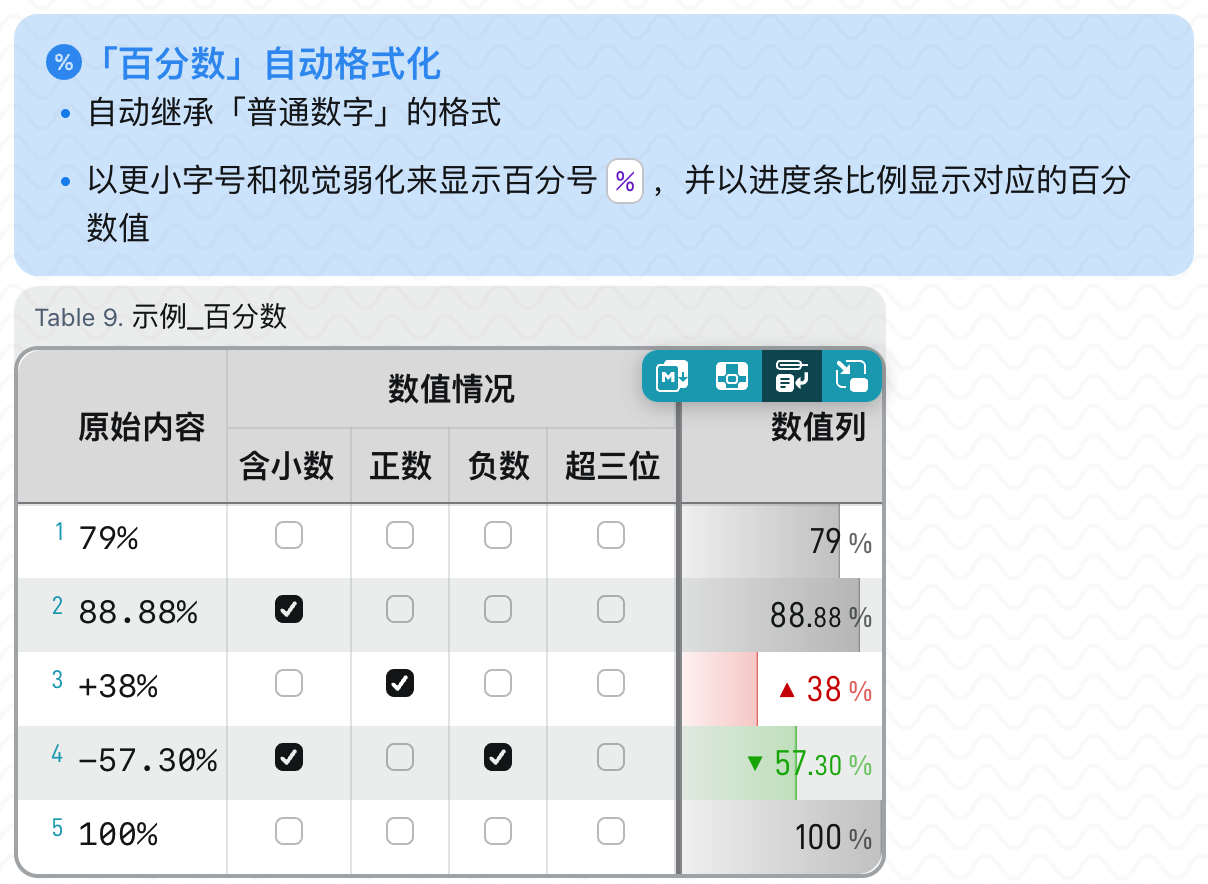
Task: Click the Table 9. 示例_百分数 caption
Action: [161, 318]
